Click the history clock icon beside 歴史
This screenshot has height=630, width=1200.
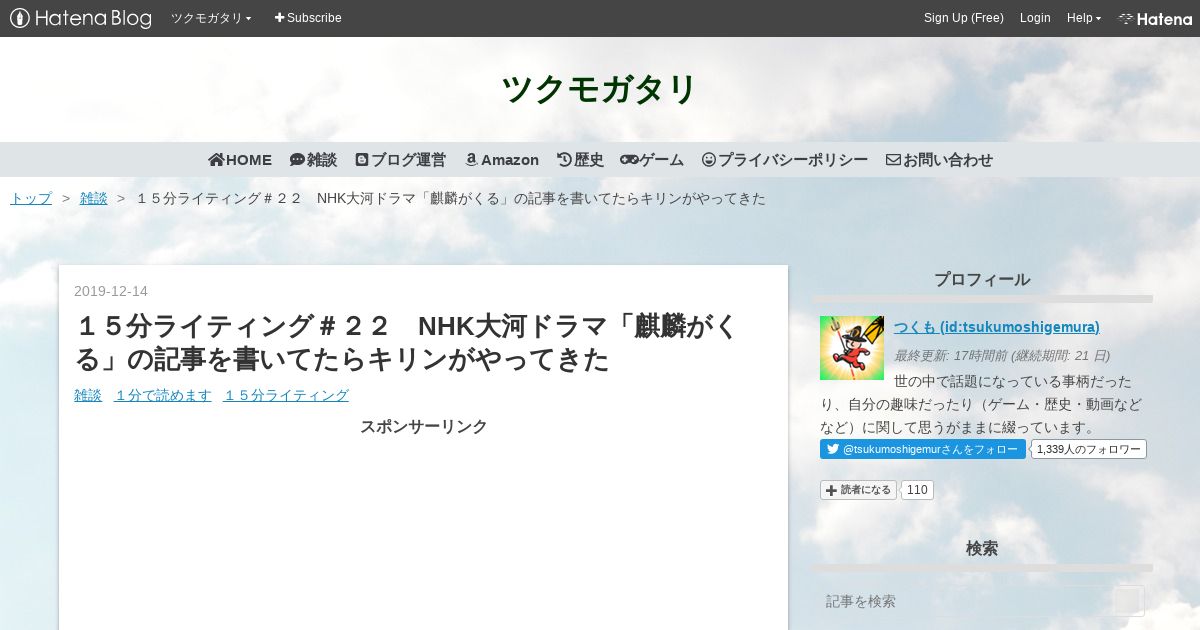point(564,160)
